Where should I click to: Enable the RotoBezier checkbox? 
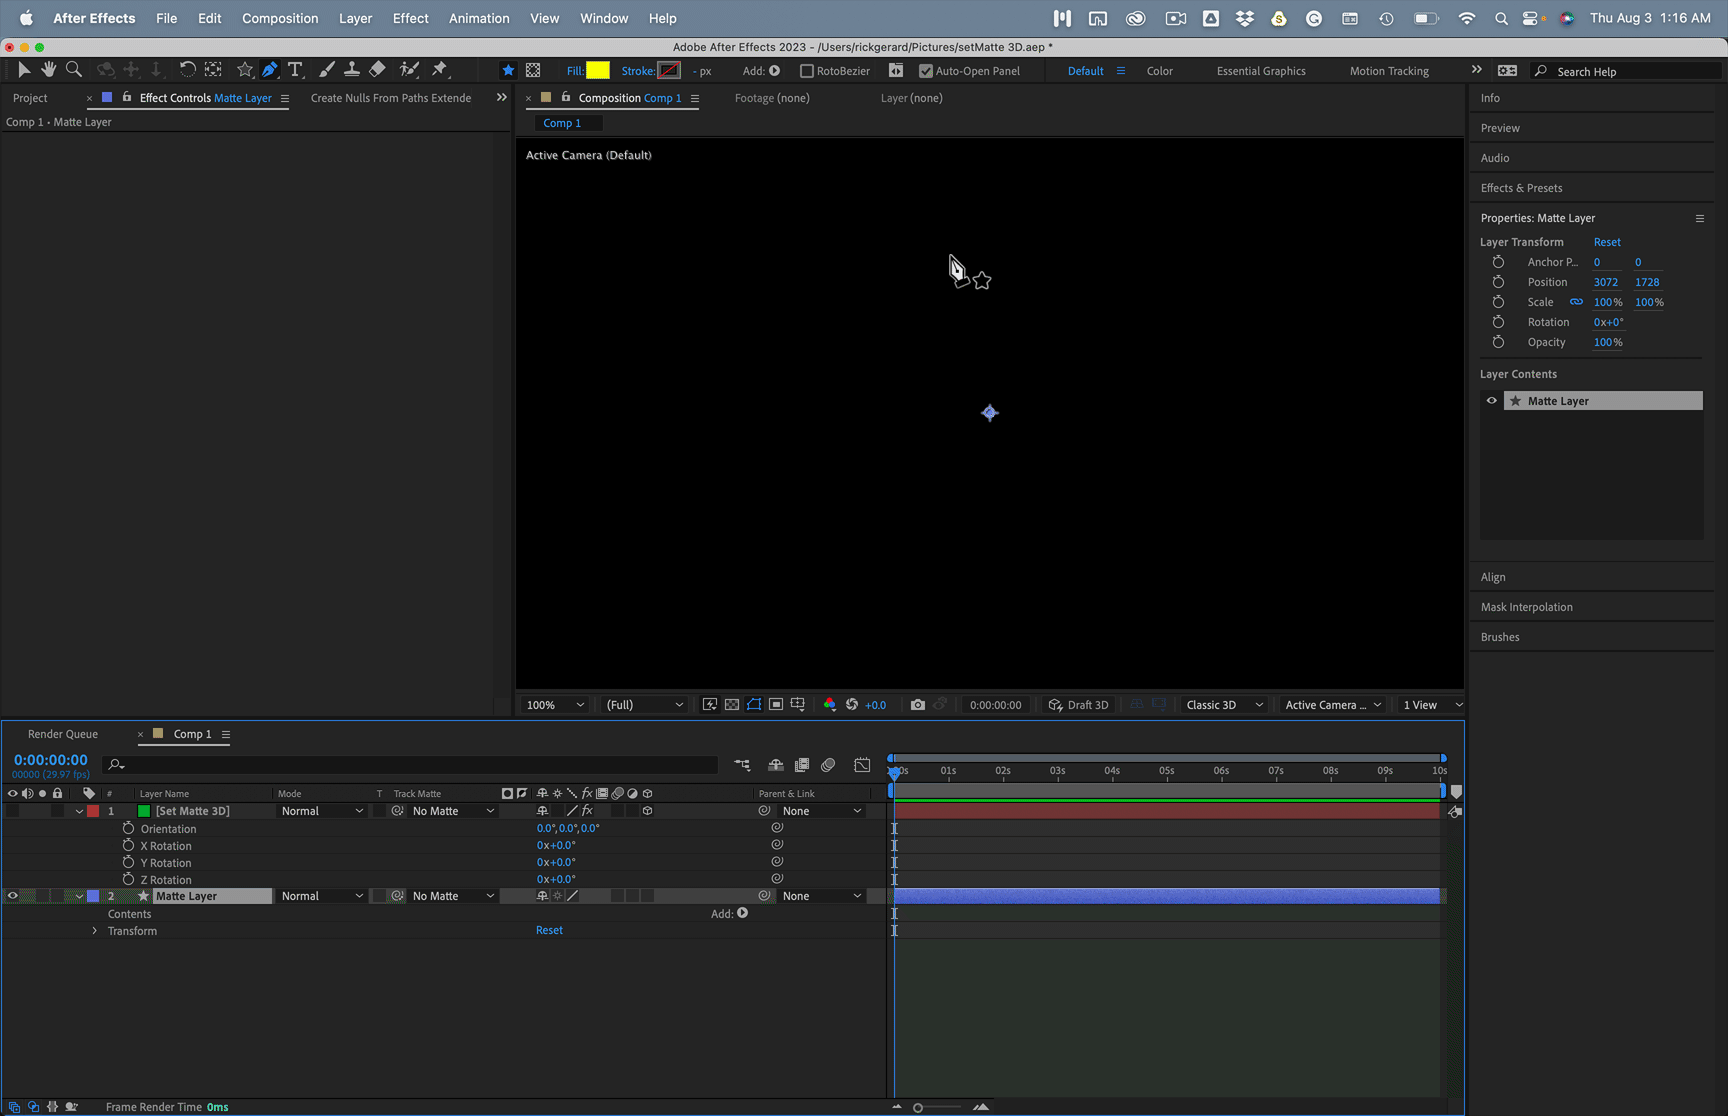[x=807, y=71]
